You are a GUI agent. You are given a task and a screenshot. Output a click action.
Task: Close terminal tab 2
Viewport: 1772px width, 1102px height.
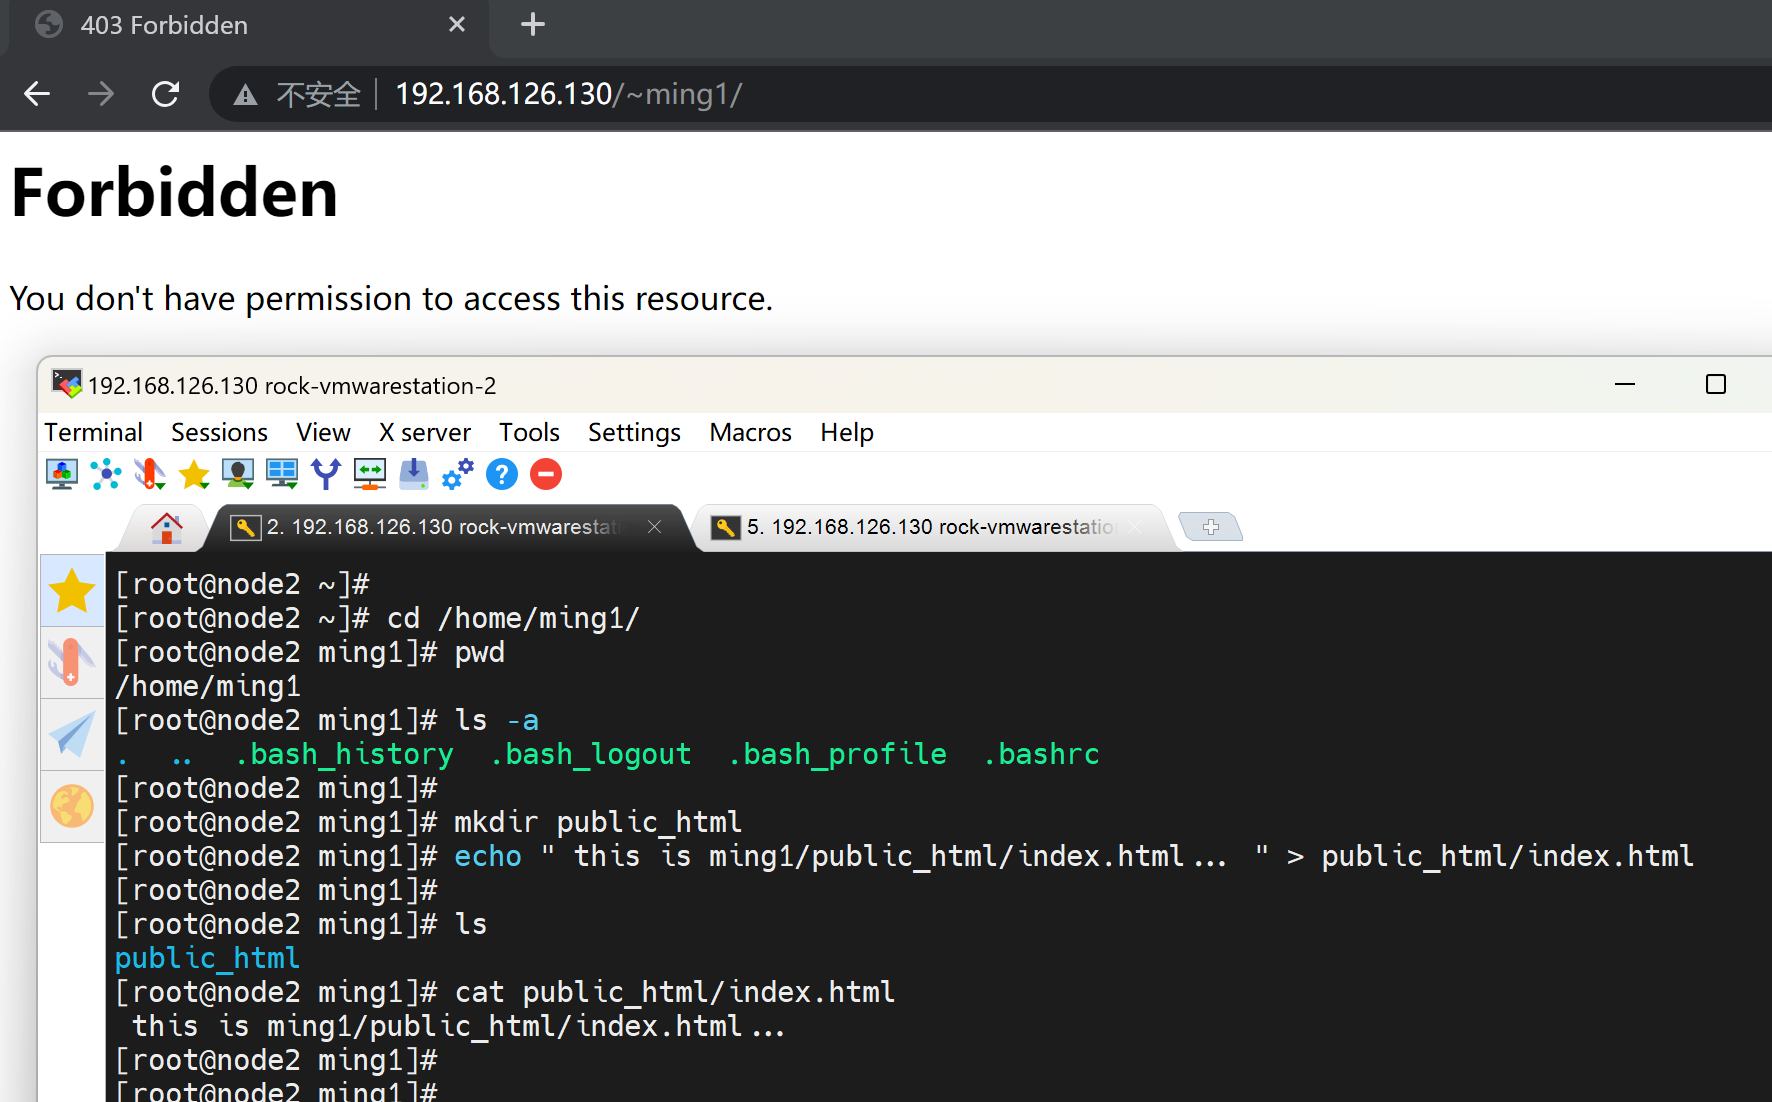tap(654, 527)
